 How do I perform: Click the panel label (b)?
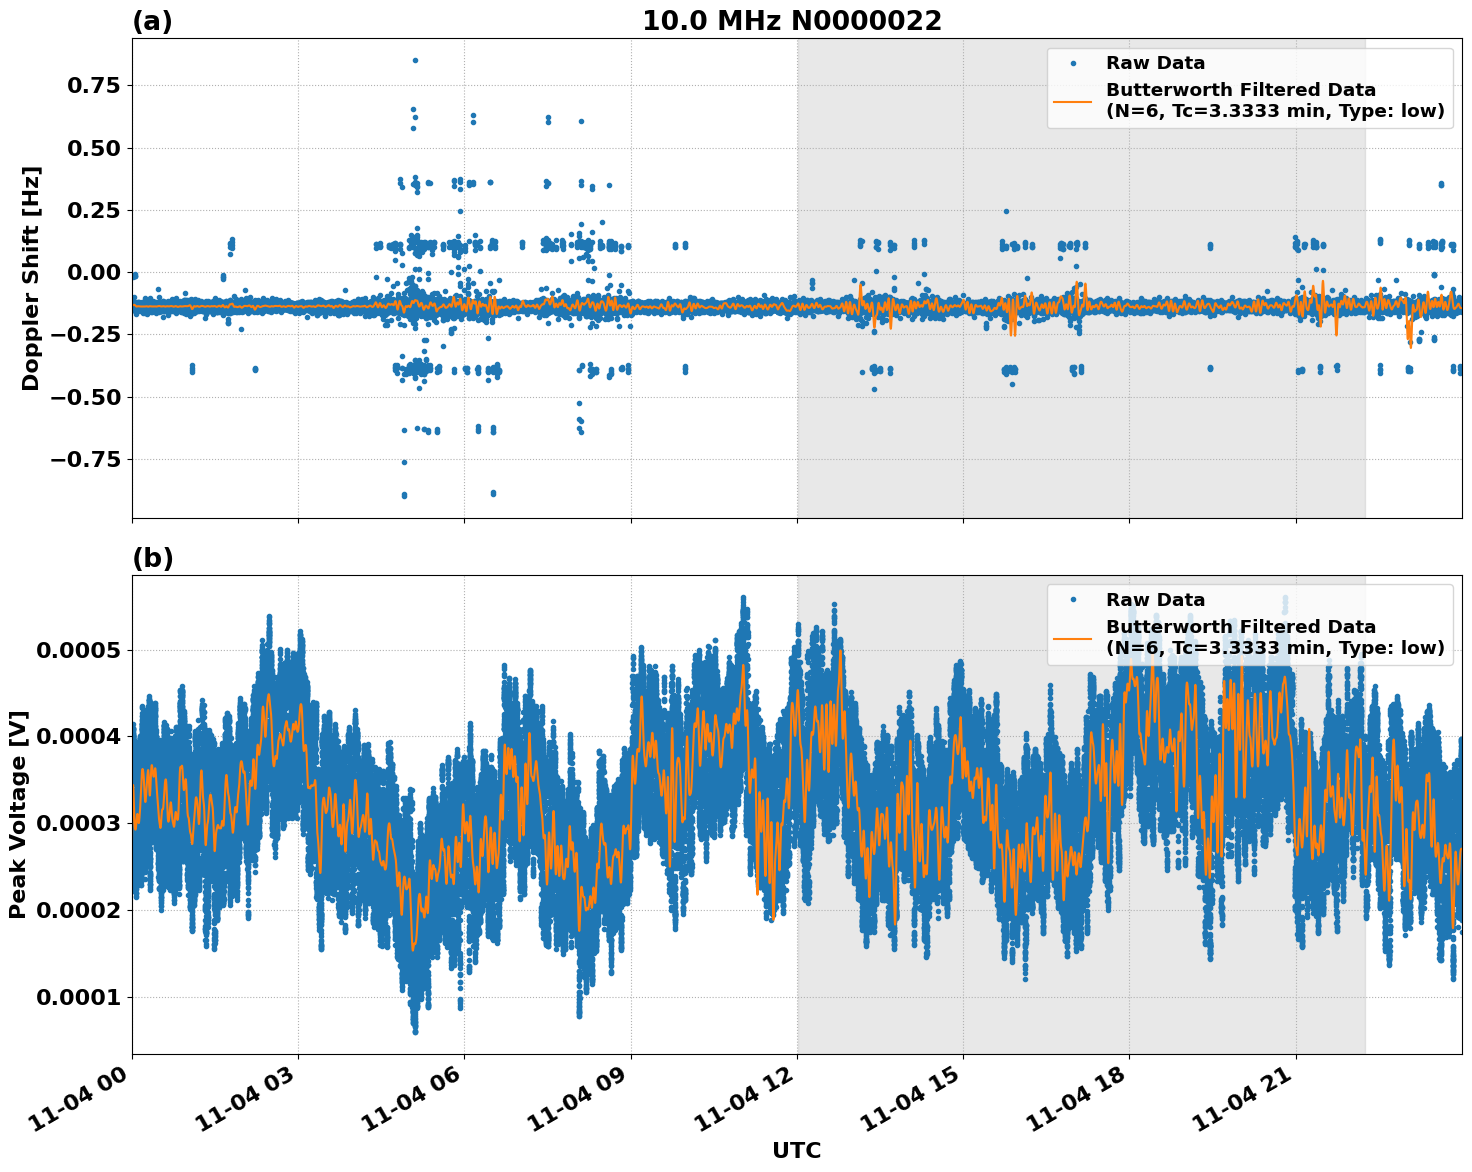(152, 560)
